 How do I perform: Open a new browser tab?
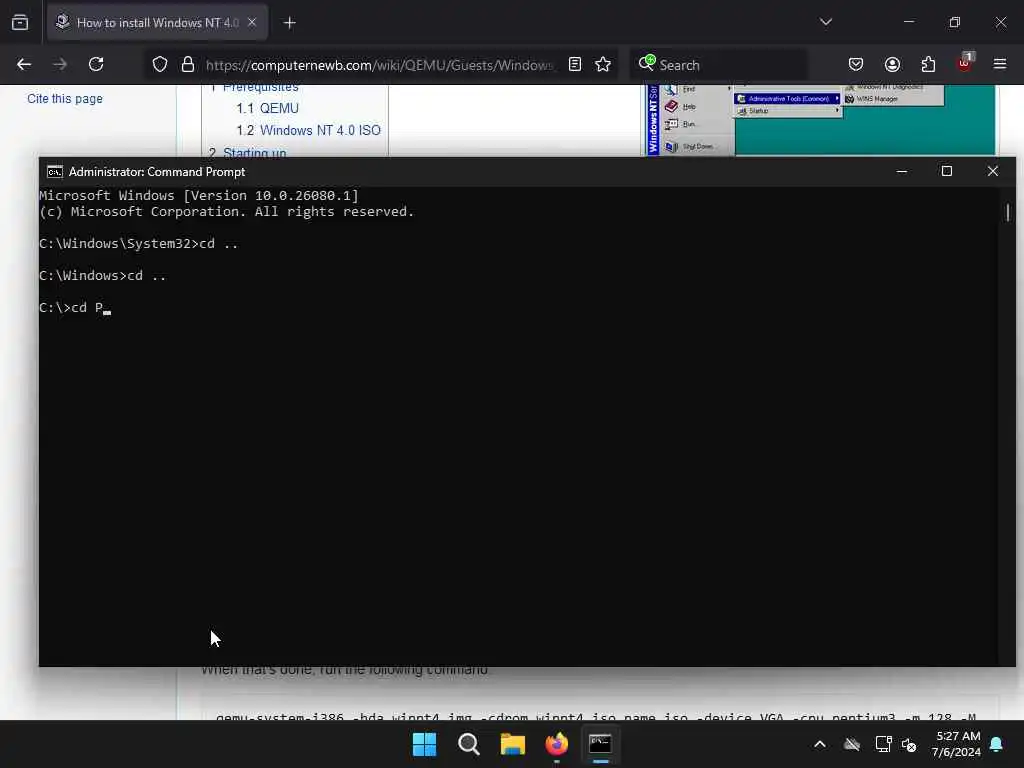click(x=290, y=23)
